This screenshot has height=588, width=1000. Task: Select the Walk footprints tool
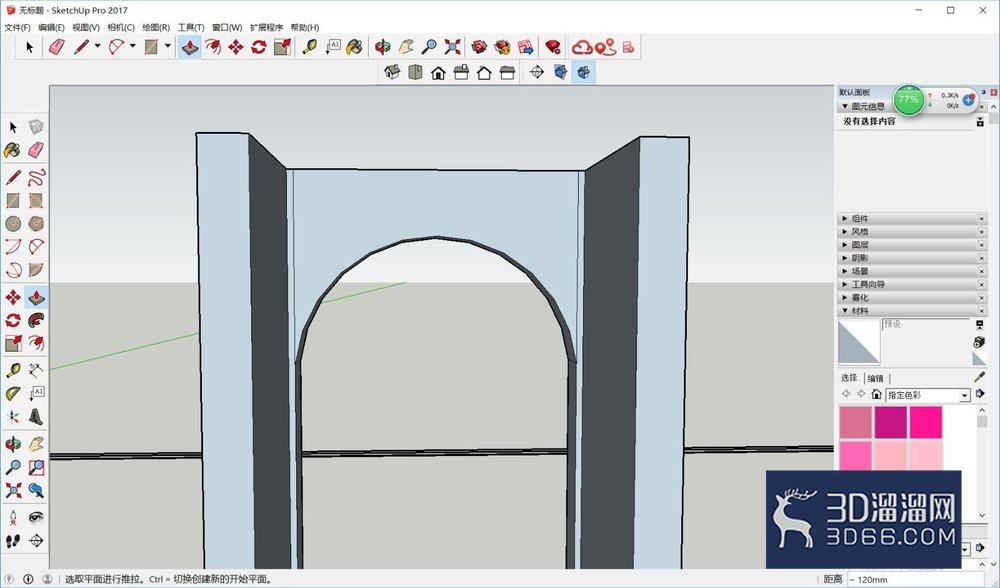13,541
